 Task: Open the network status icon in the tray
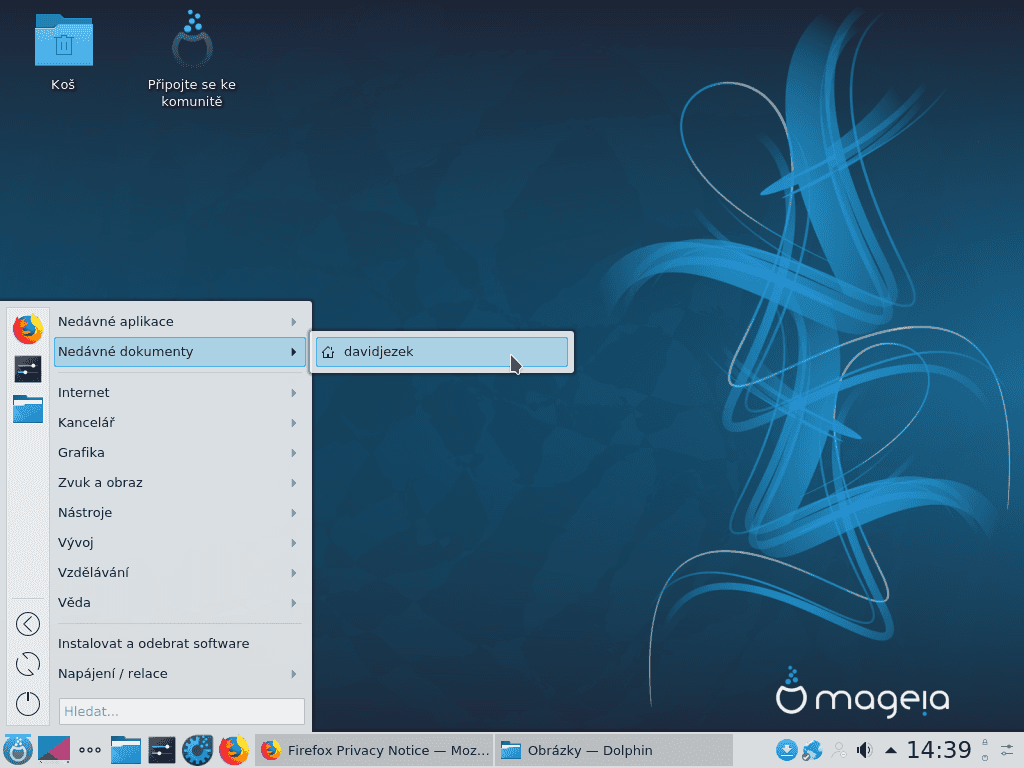[x=812, y=749]
